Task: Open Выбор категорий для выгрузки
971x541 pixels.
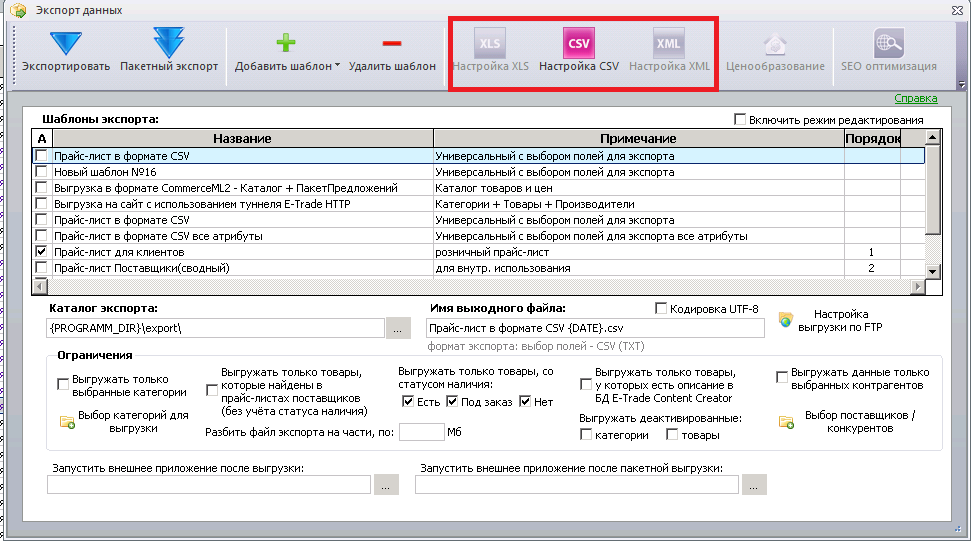Action: pyautogui.click(x=124, y=422)
